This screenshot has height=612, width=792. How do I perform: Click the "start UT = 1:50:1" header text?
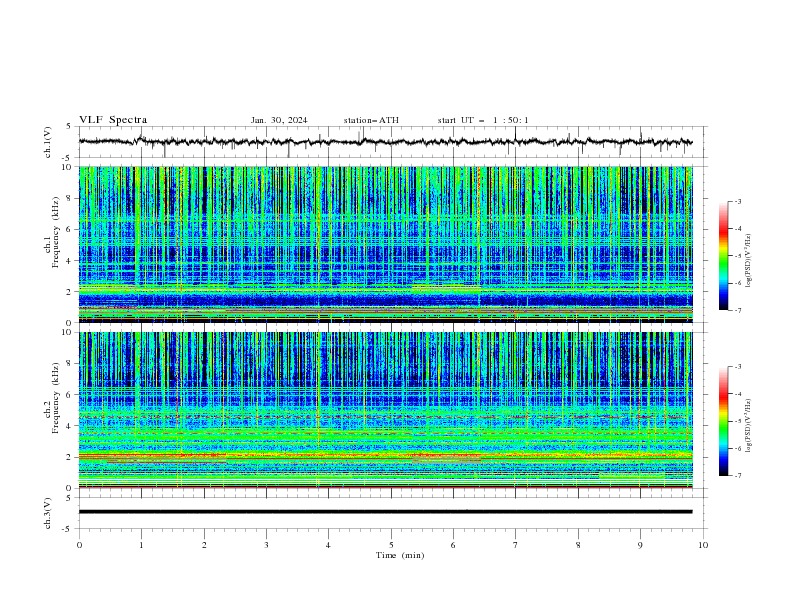click(483, 120)
